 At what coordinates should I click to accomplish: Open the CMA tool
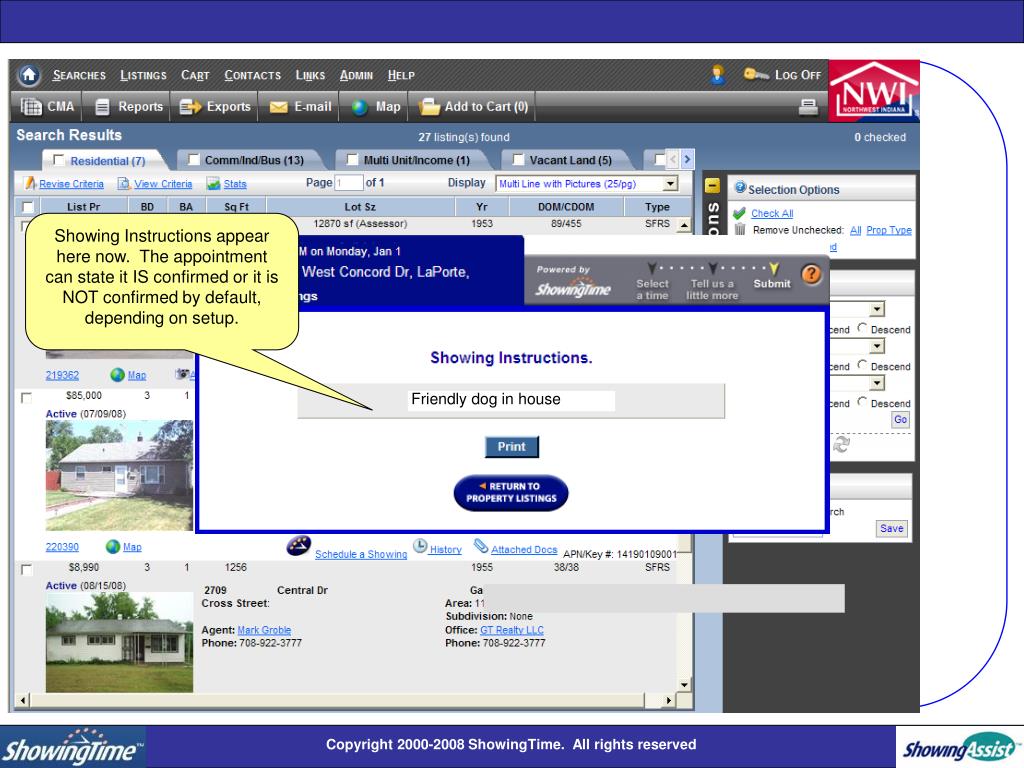(x=47, y=106)
